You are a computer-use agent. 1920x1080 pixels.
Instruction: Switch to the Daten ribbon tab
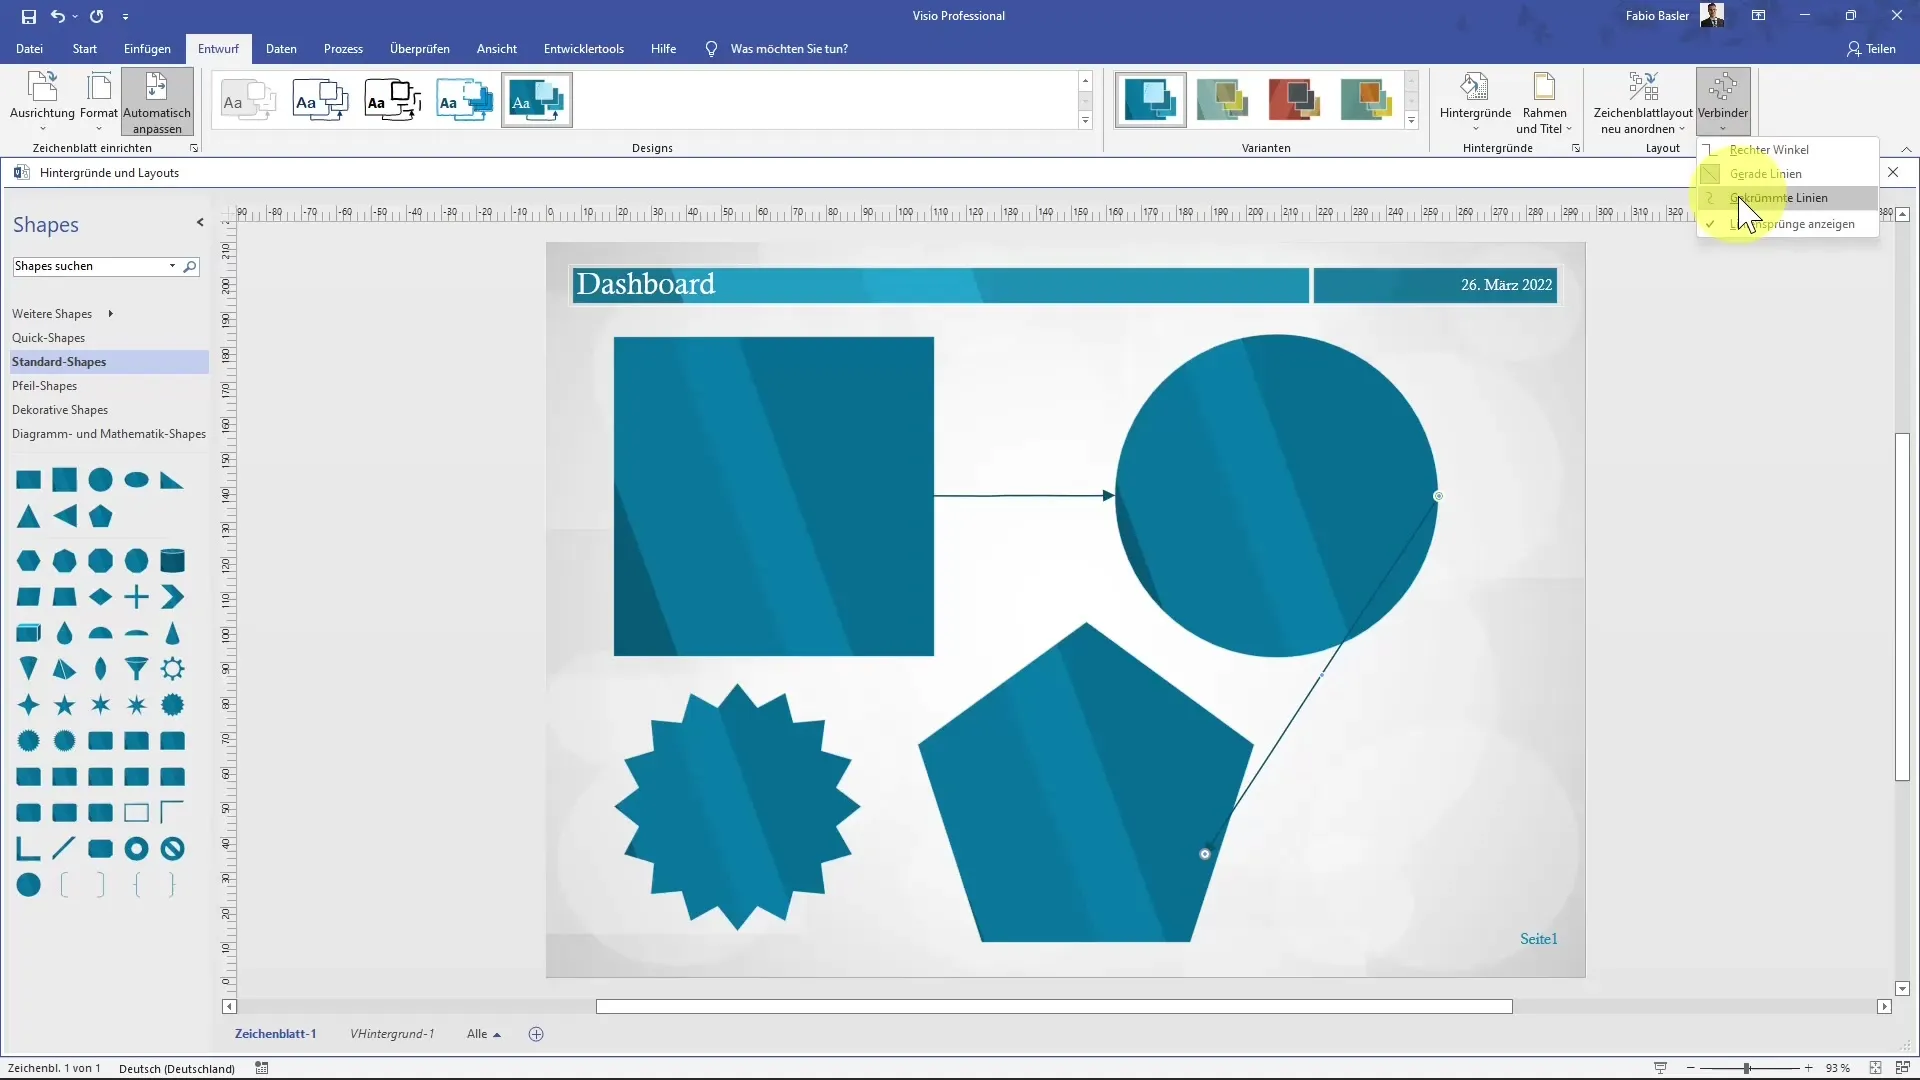(x=281, y=49)
